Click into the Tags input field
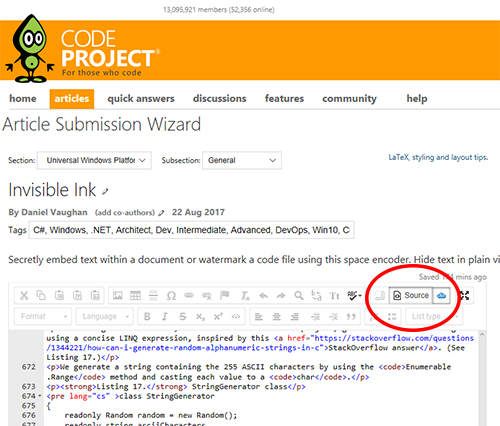Image resolution: width=500 pixels, height=426 pixels. [191, 230]
